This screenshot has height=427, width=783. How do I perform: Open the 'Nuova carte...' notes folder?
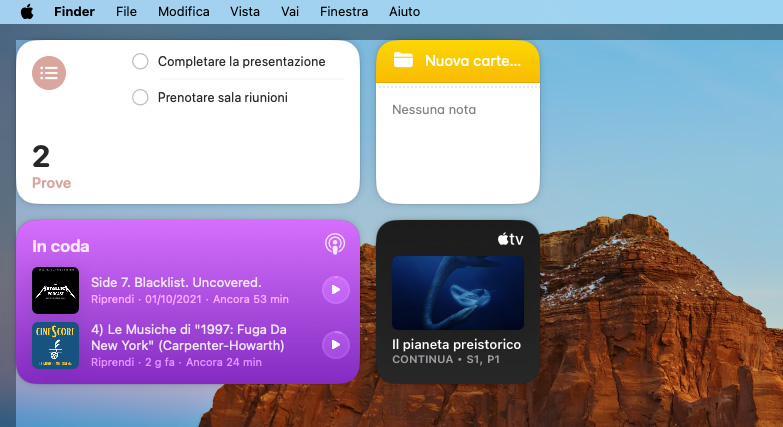pos(473,61)
